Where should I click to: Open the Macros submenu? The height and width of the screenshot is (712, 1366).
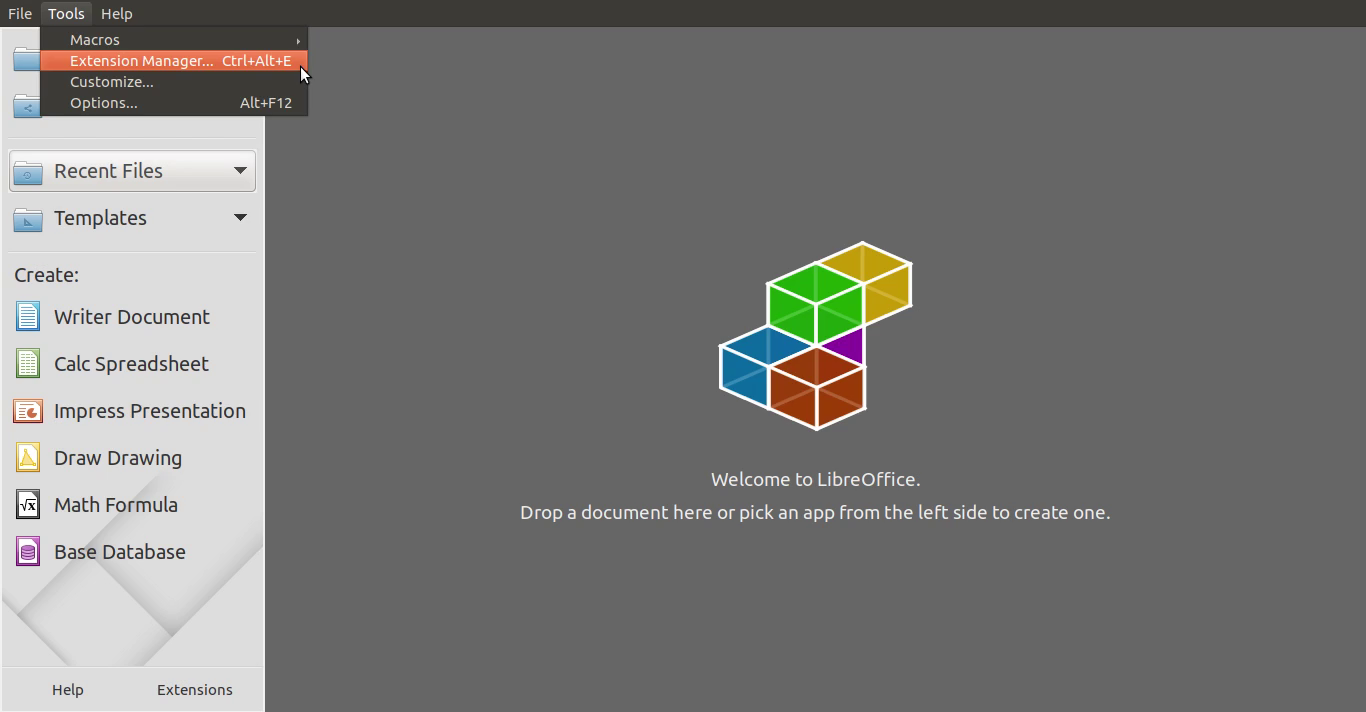(174, 40)
